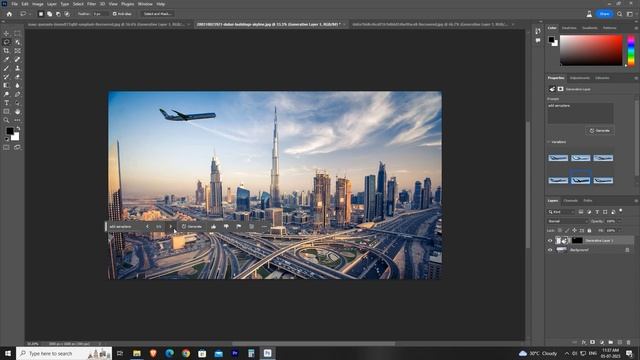Select the Pen tool

(x=17, y=94)
